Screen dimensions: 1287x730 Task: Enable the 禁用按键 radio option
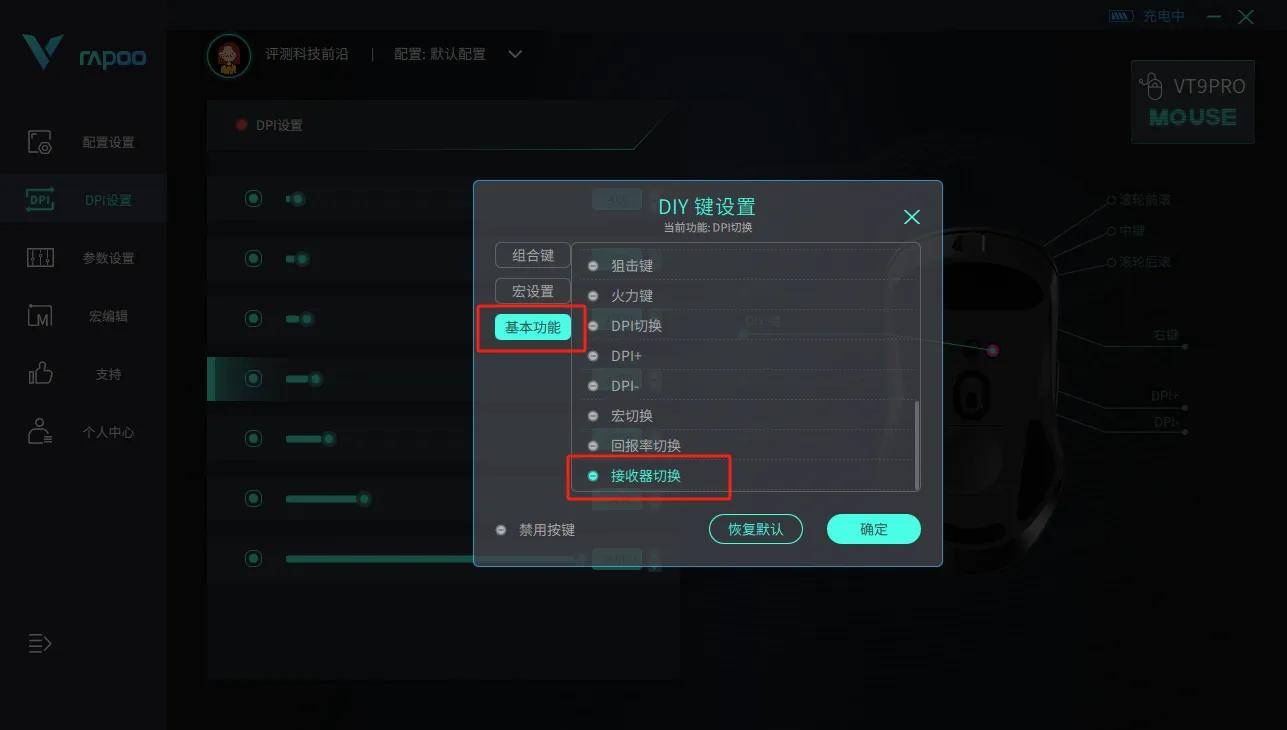502,530
